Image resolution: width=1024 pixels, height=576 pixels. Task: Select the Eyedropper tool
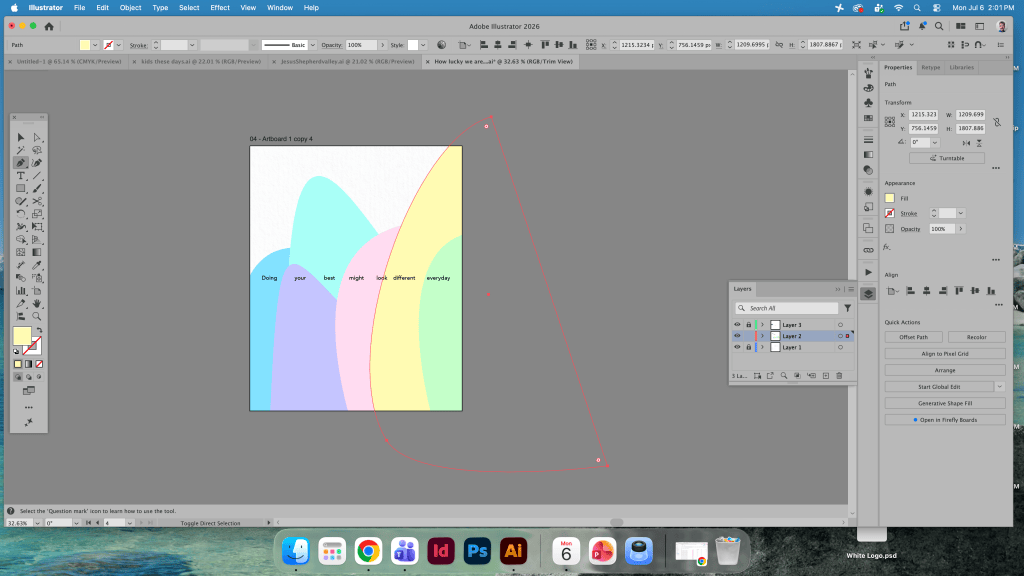click(x=37, y=265)
